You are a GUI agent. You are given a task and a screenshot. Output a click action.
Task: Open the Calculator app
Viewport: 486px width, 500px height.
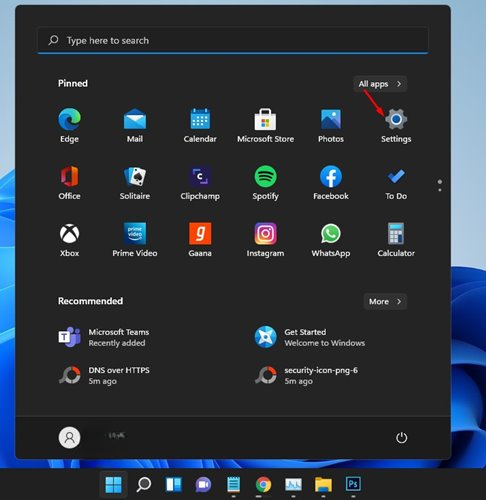click(396, 240)
